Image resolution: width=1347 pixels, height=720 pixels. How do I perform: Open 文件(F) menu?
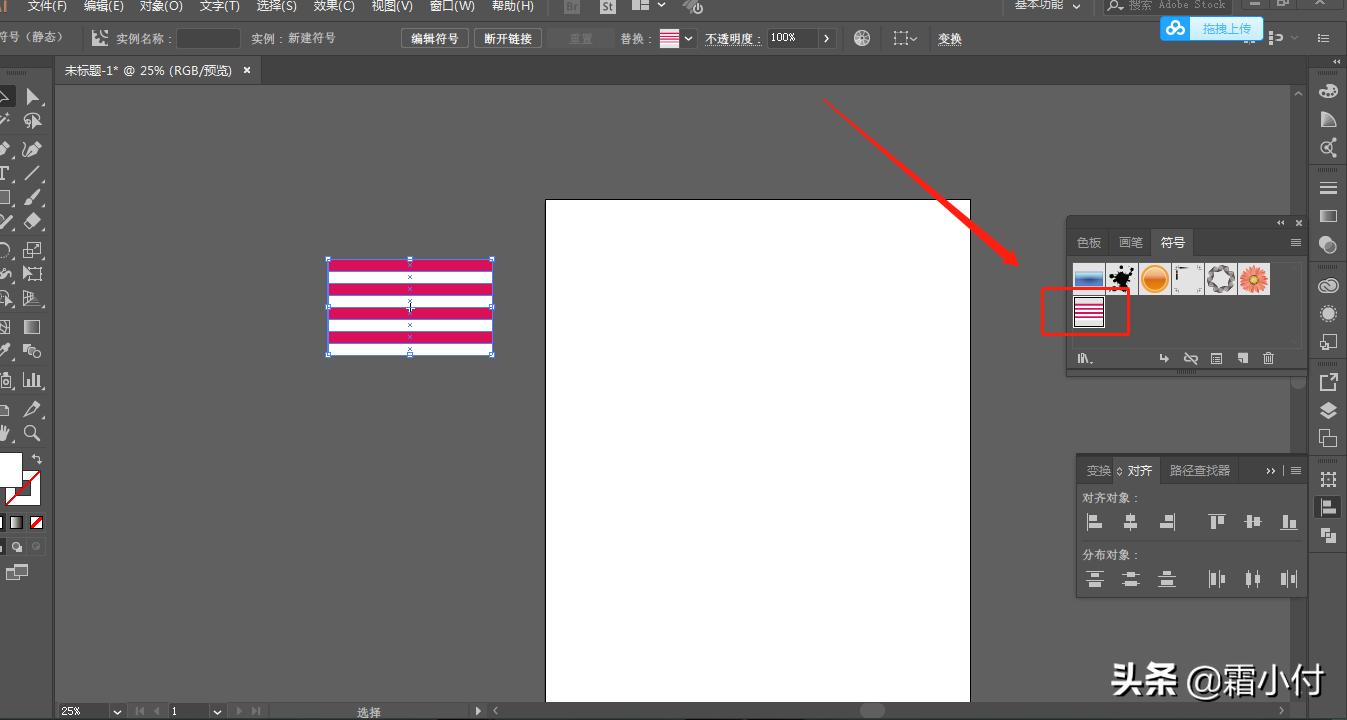pos(47,6)
